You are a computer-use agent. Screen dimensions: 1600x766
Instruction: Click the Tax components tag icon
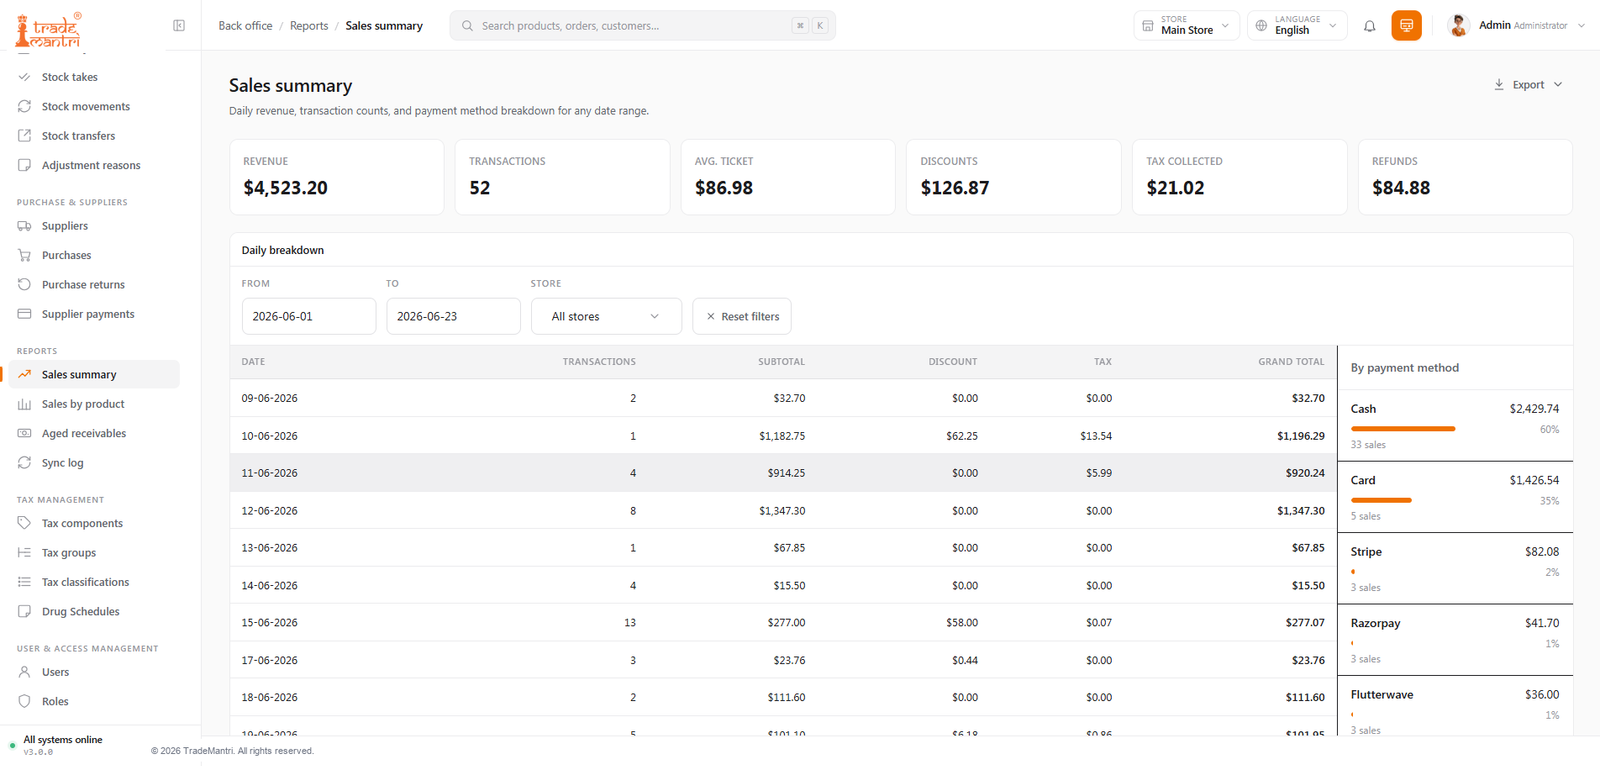[x=24, y=523]
